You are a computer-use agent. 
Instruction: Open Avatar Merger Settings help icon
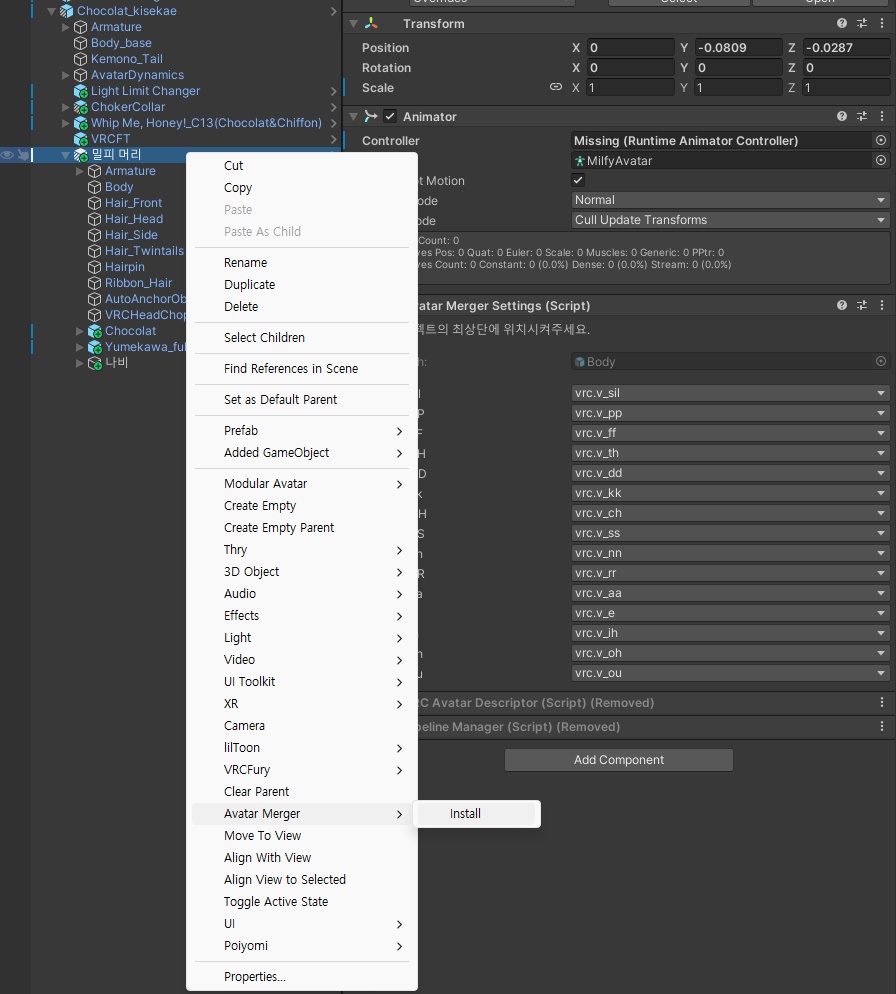[841, 305]
